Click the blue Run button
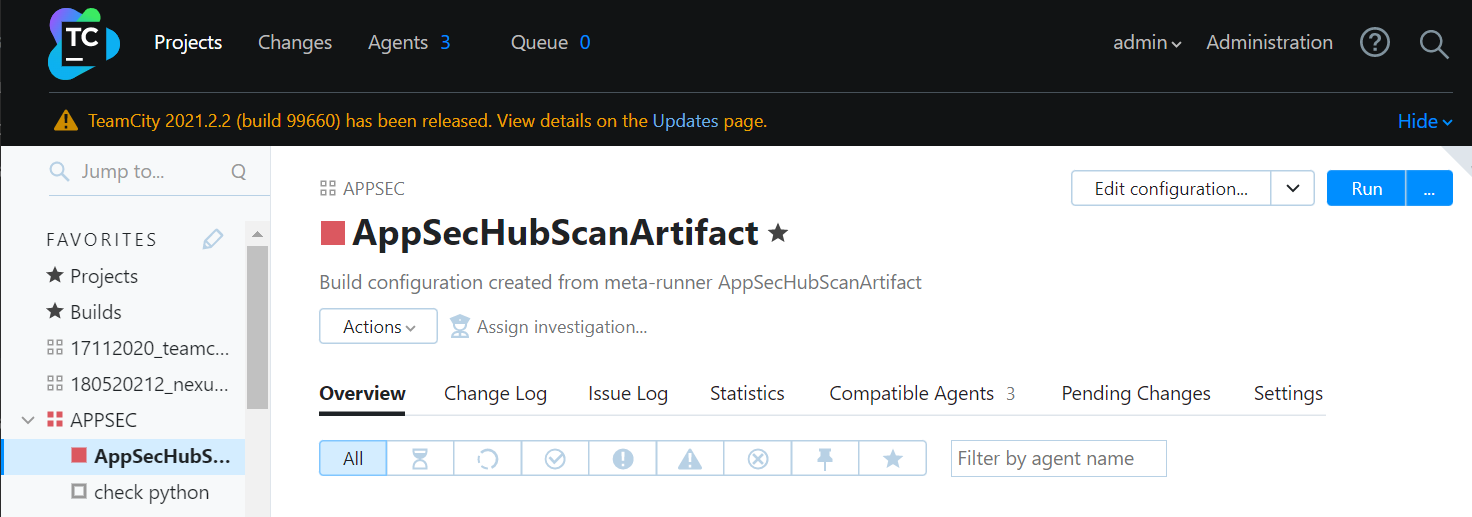The height and width of the screenshot is (517, 1472). (1366, 188)
